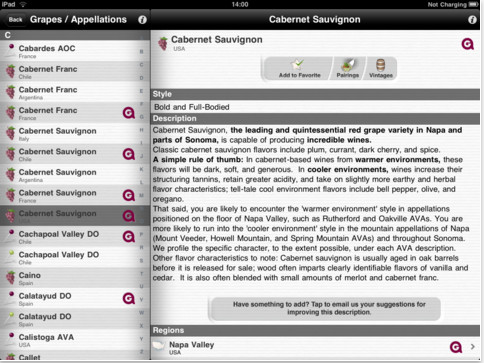Screen dimensions: 484x363
Task: Open Vintages barrel button
Action: [x=380, y=69]
